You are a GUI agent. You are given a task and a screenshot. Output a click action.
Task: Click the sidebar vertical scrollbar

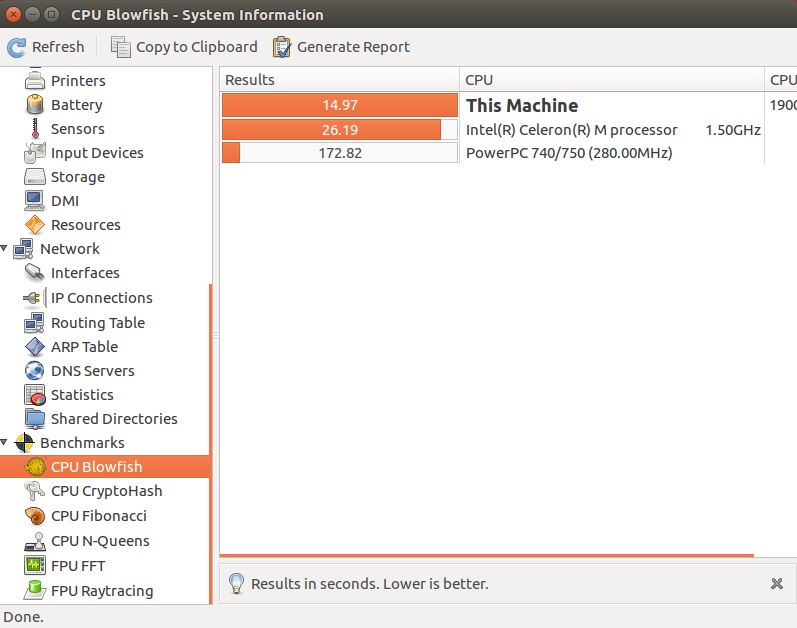click(x=210, y=440)
